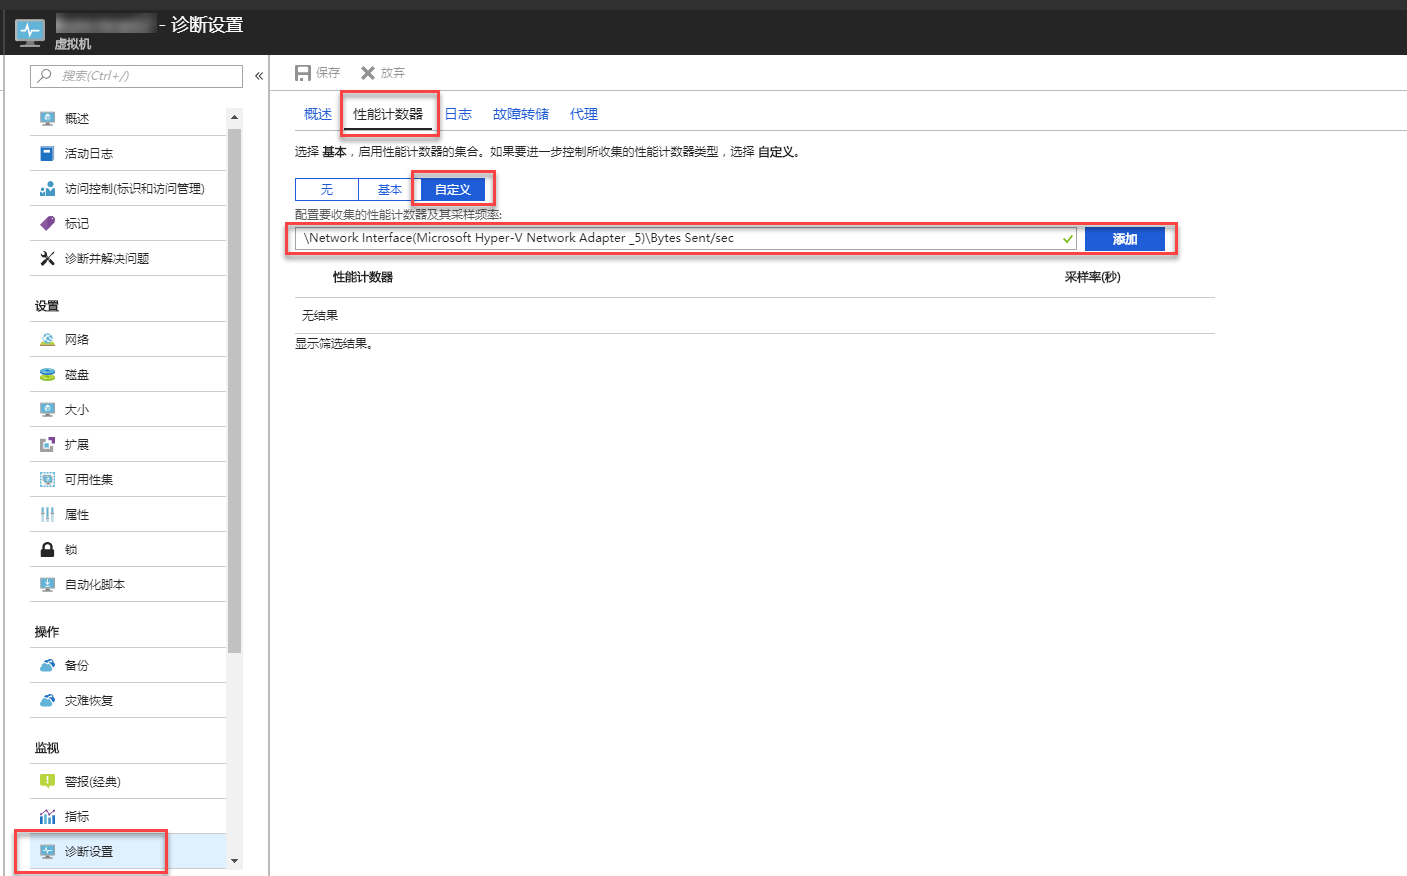Viewport: 1407px width, 876px height.
Task: Select the None option toggle
Action: pyautogui.click(x=326, y=189)
